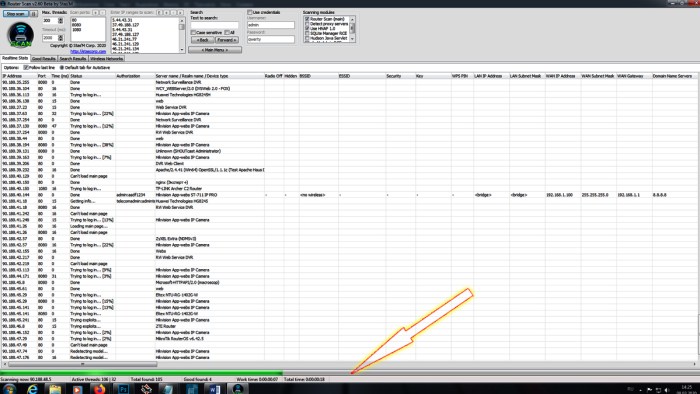Toggle the Use HNAP 1.0 module
Image resolution: width=700 pixels, height=394 pixels.
(x=307, y=29)
